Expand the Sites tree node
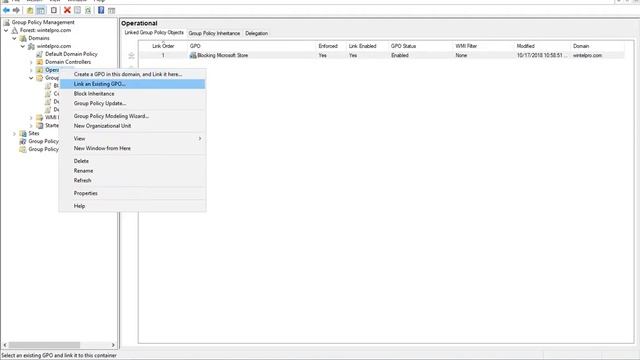The height and width of the screenshot is (360, 640). 14,133
